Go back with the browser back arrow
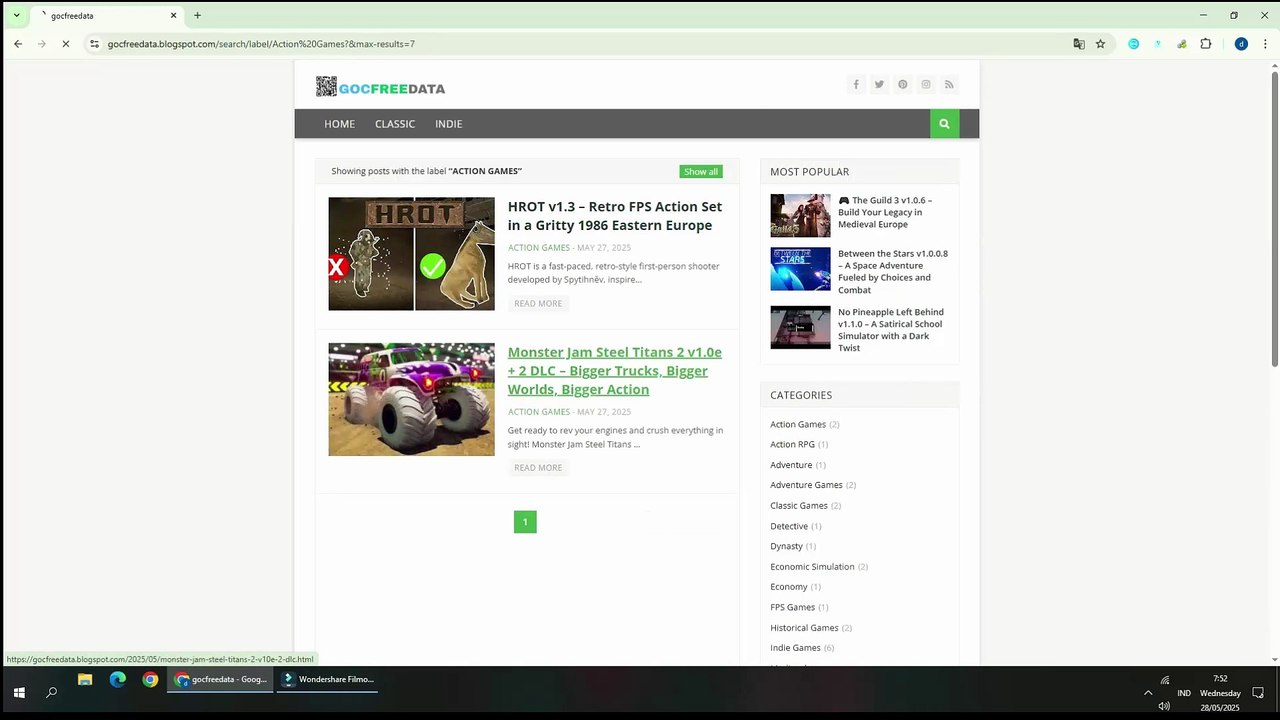The image size is (1280, 720). [x=18, y=44]
